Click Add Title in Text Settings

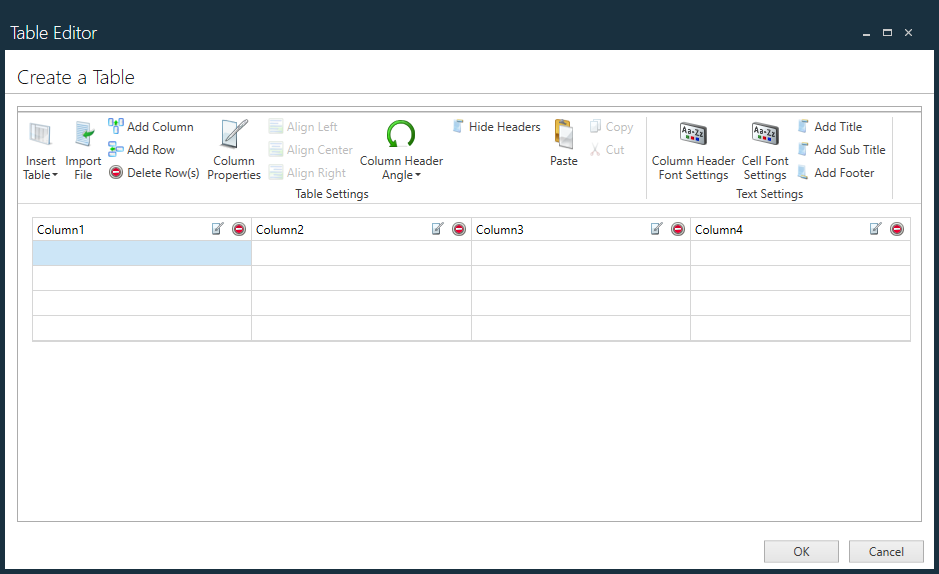(x=830, y=127)
